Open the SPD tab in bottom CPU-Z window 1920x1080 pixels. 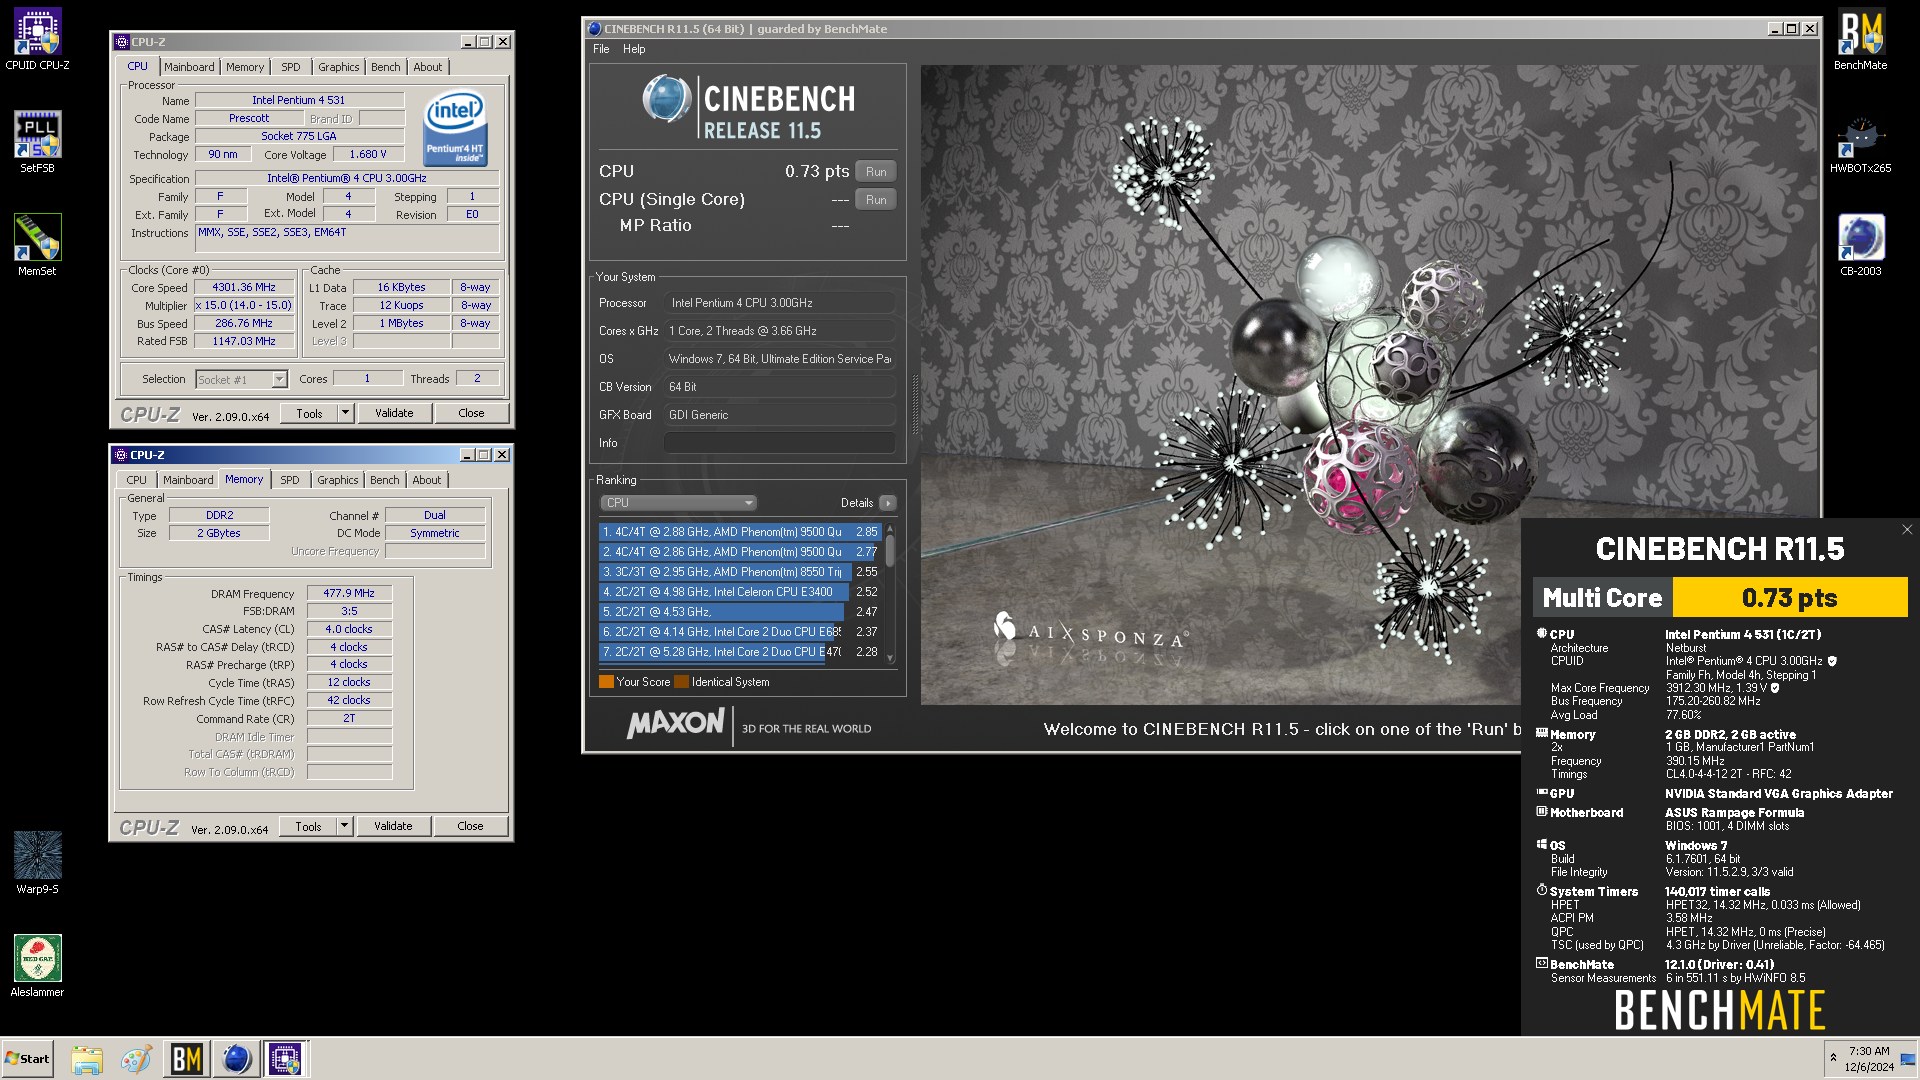(x=290, y=480)
